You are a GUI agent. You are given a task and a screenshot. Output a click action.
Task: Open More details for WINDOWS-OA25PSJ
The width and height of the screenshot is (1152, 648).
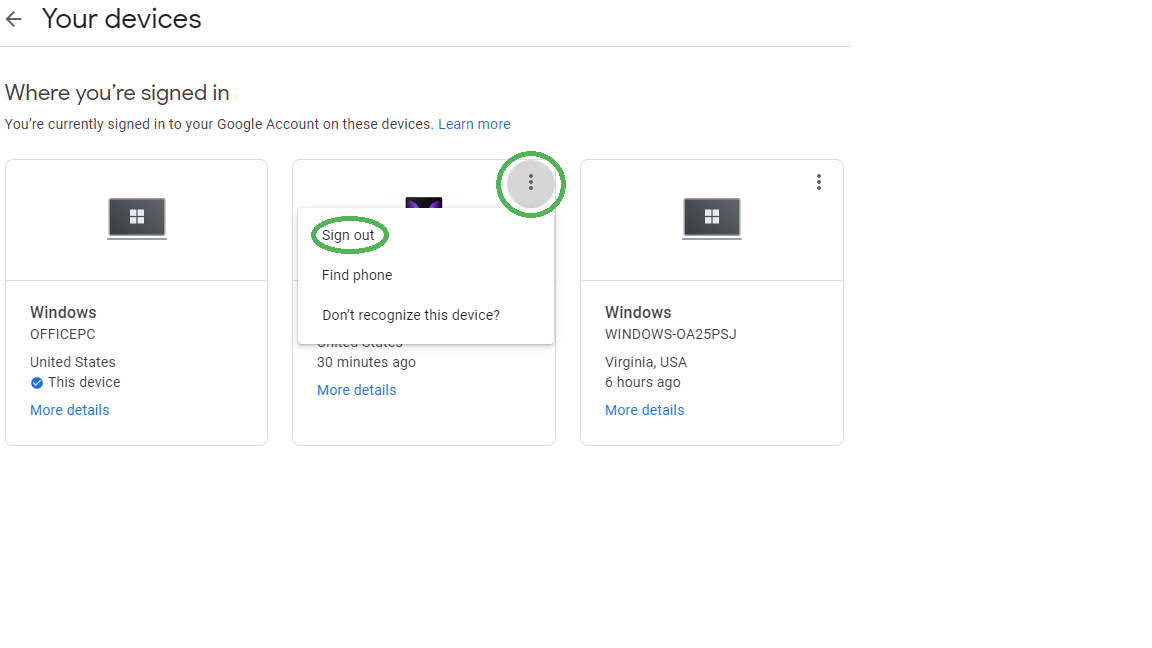(644, 410)
